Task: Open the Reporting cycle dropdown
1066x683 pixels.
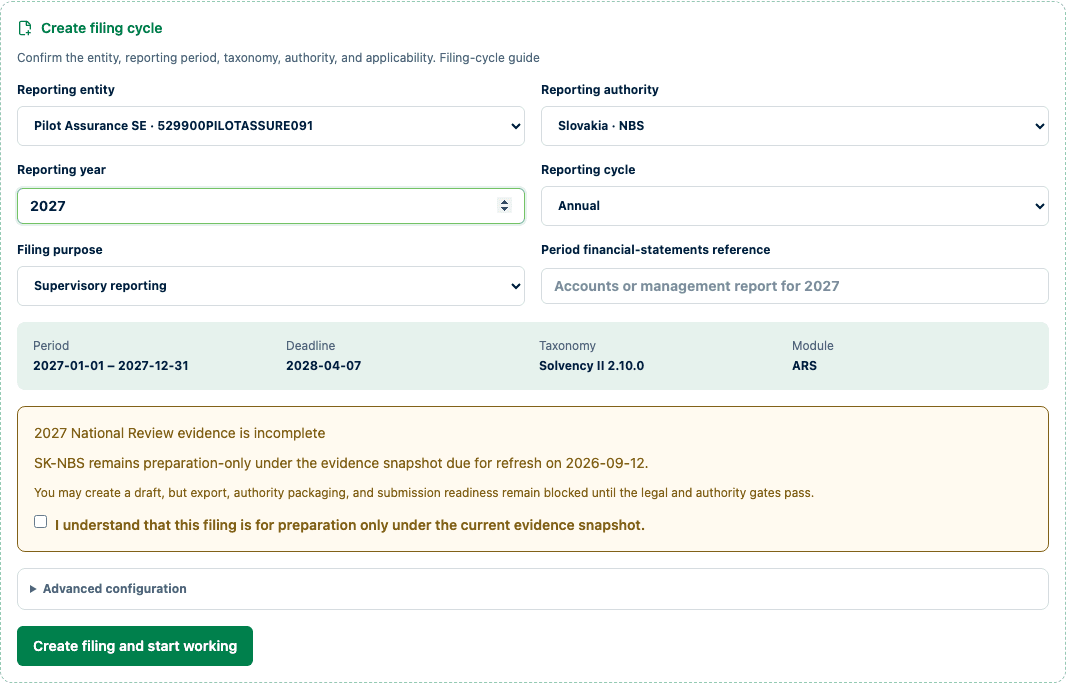Action: [x=795, y=206]
